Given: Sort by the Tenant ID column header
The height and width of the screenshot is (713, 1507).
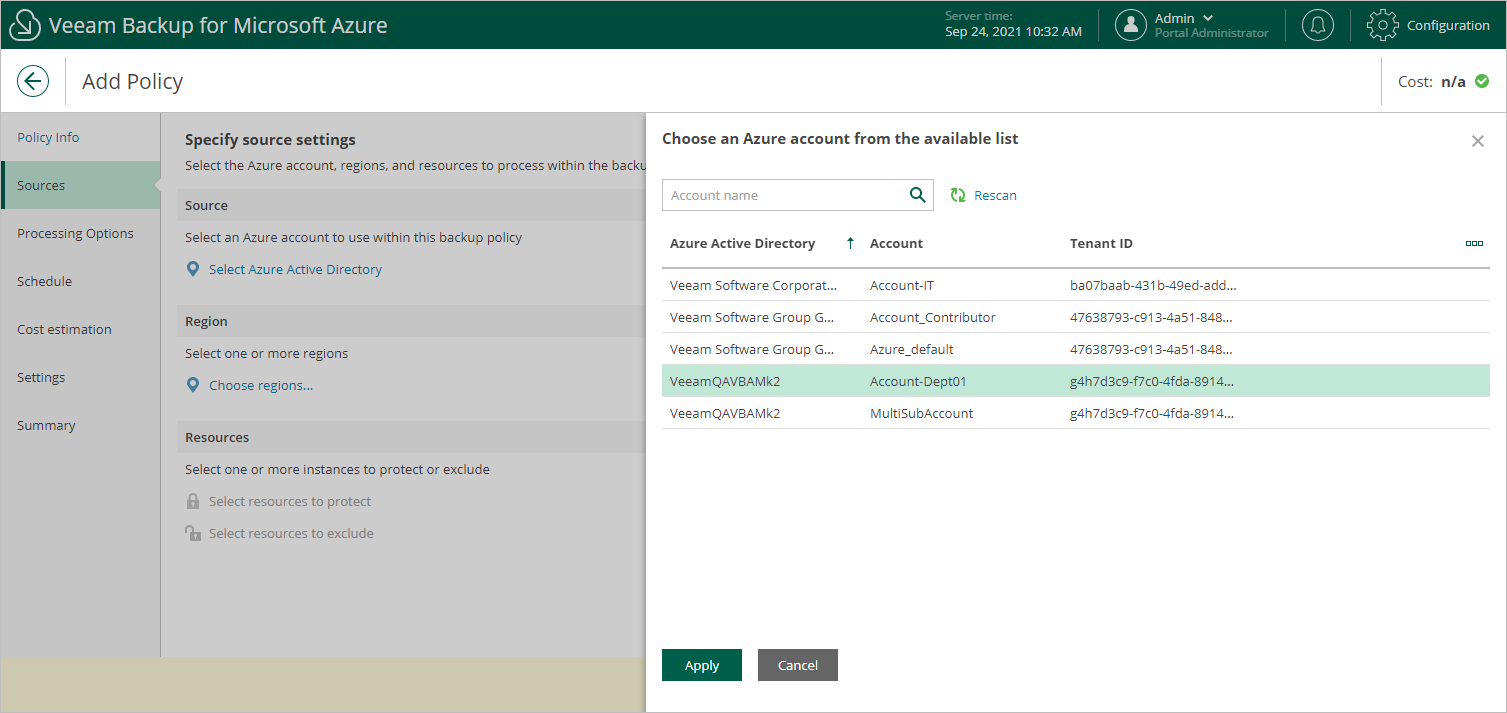Looking at the screenshot, I should coord(1101,243).
